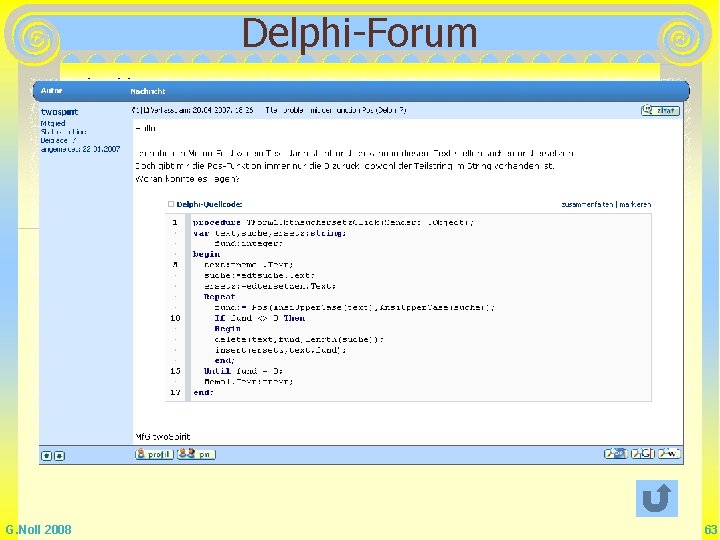Click the code line starting with 'procedure'
The image size is (720, 540).
pos(333,222)
